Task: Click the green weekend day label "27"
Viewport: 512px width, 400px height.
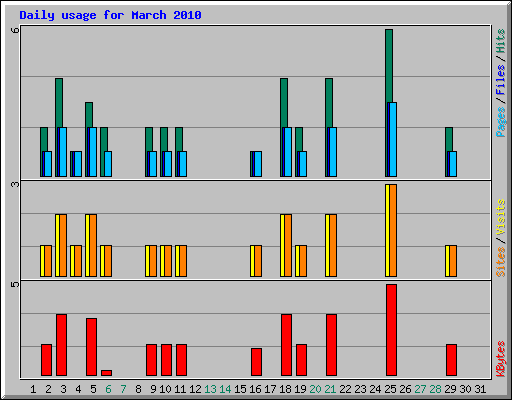Action: pos(420,389)
